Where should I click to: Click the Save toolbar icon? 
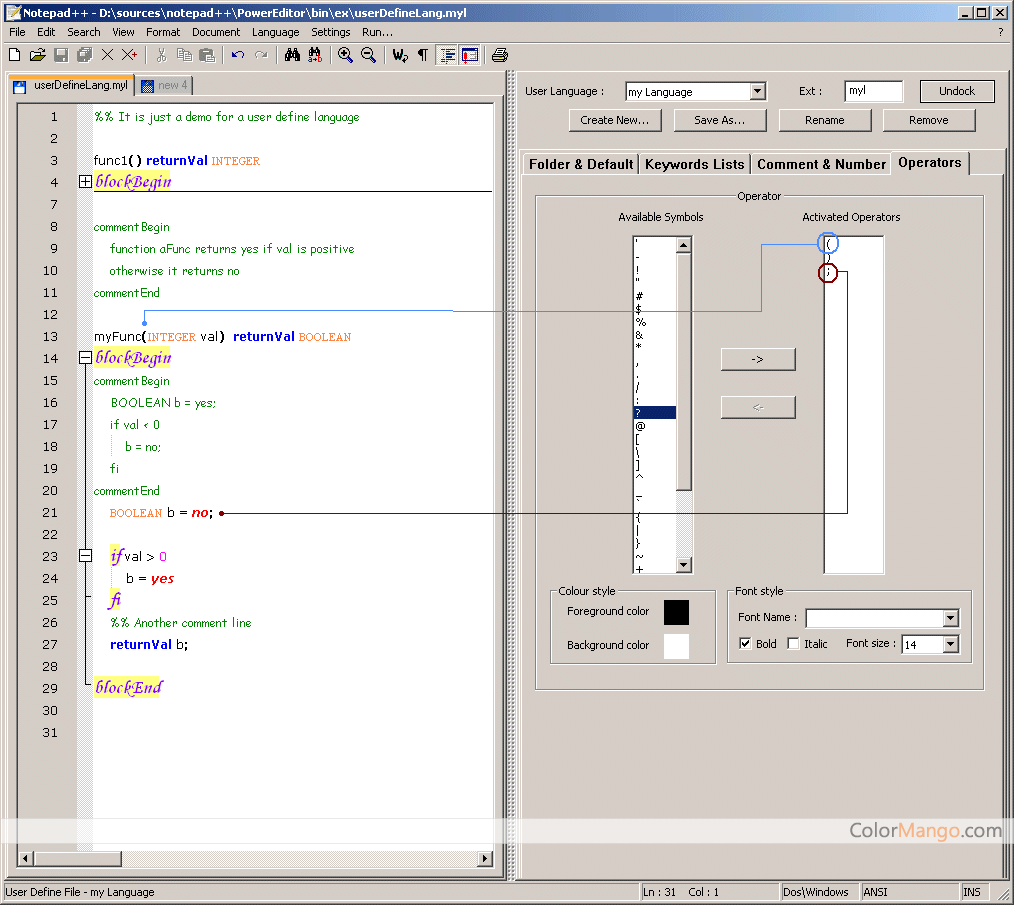tap(60, 55)
